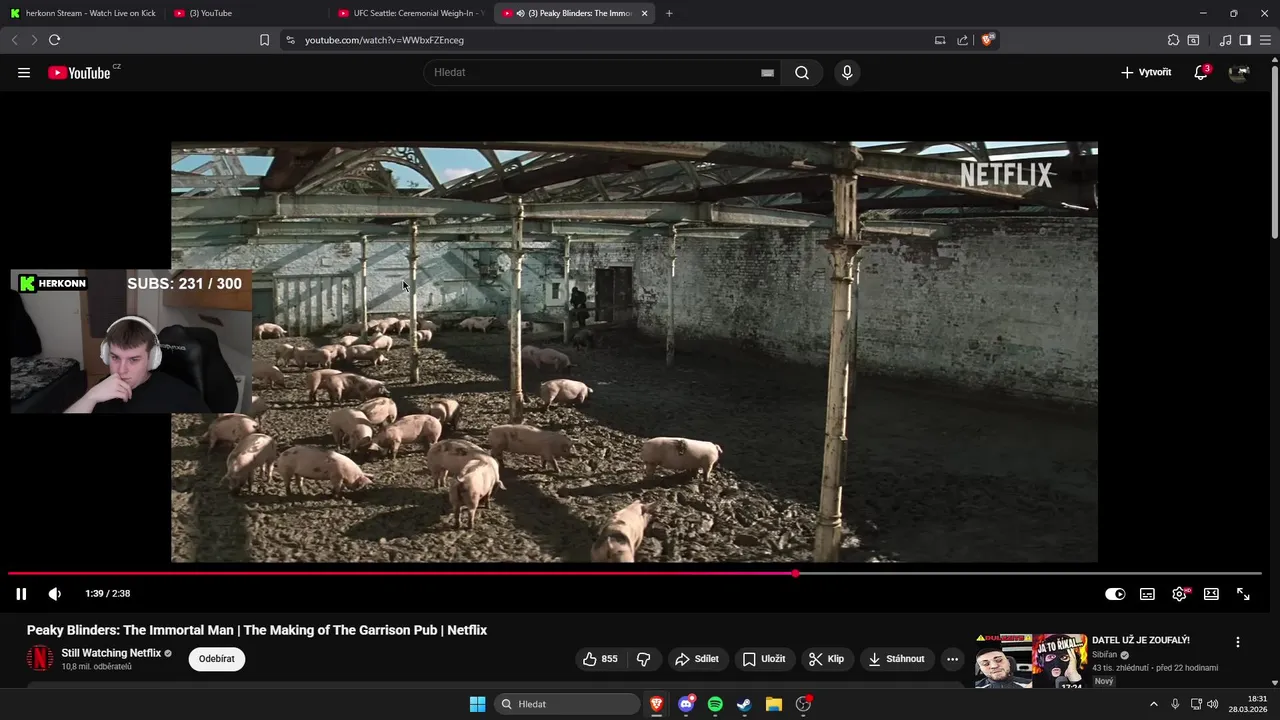Open a new browser tab
Image resolution: width=1280 pixels, height=720 pixels.
pyautogui.click(x=669, y=13)
